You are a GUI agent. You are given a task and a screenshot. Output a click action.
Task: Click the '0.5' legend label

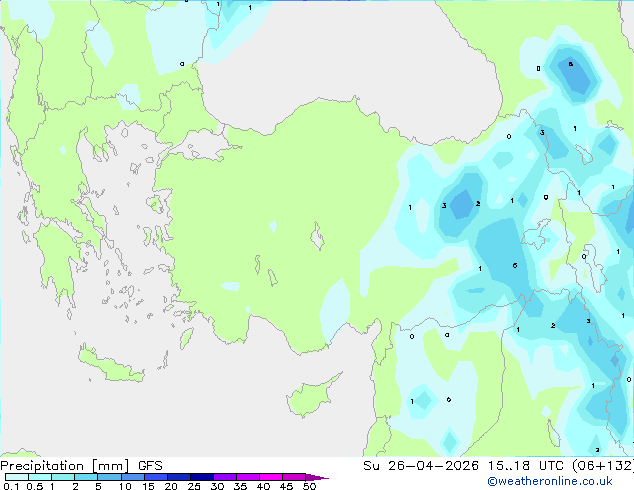(x=35, y=486)
